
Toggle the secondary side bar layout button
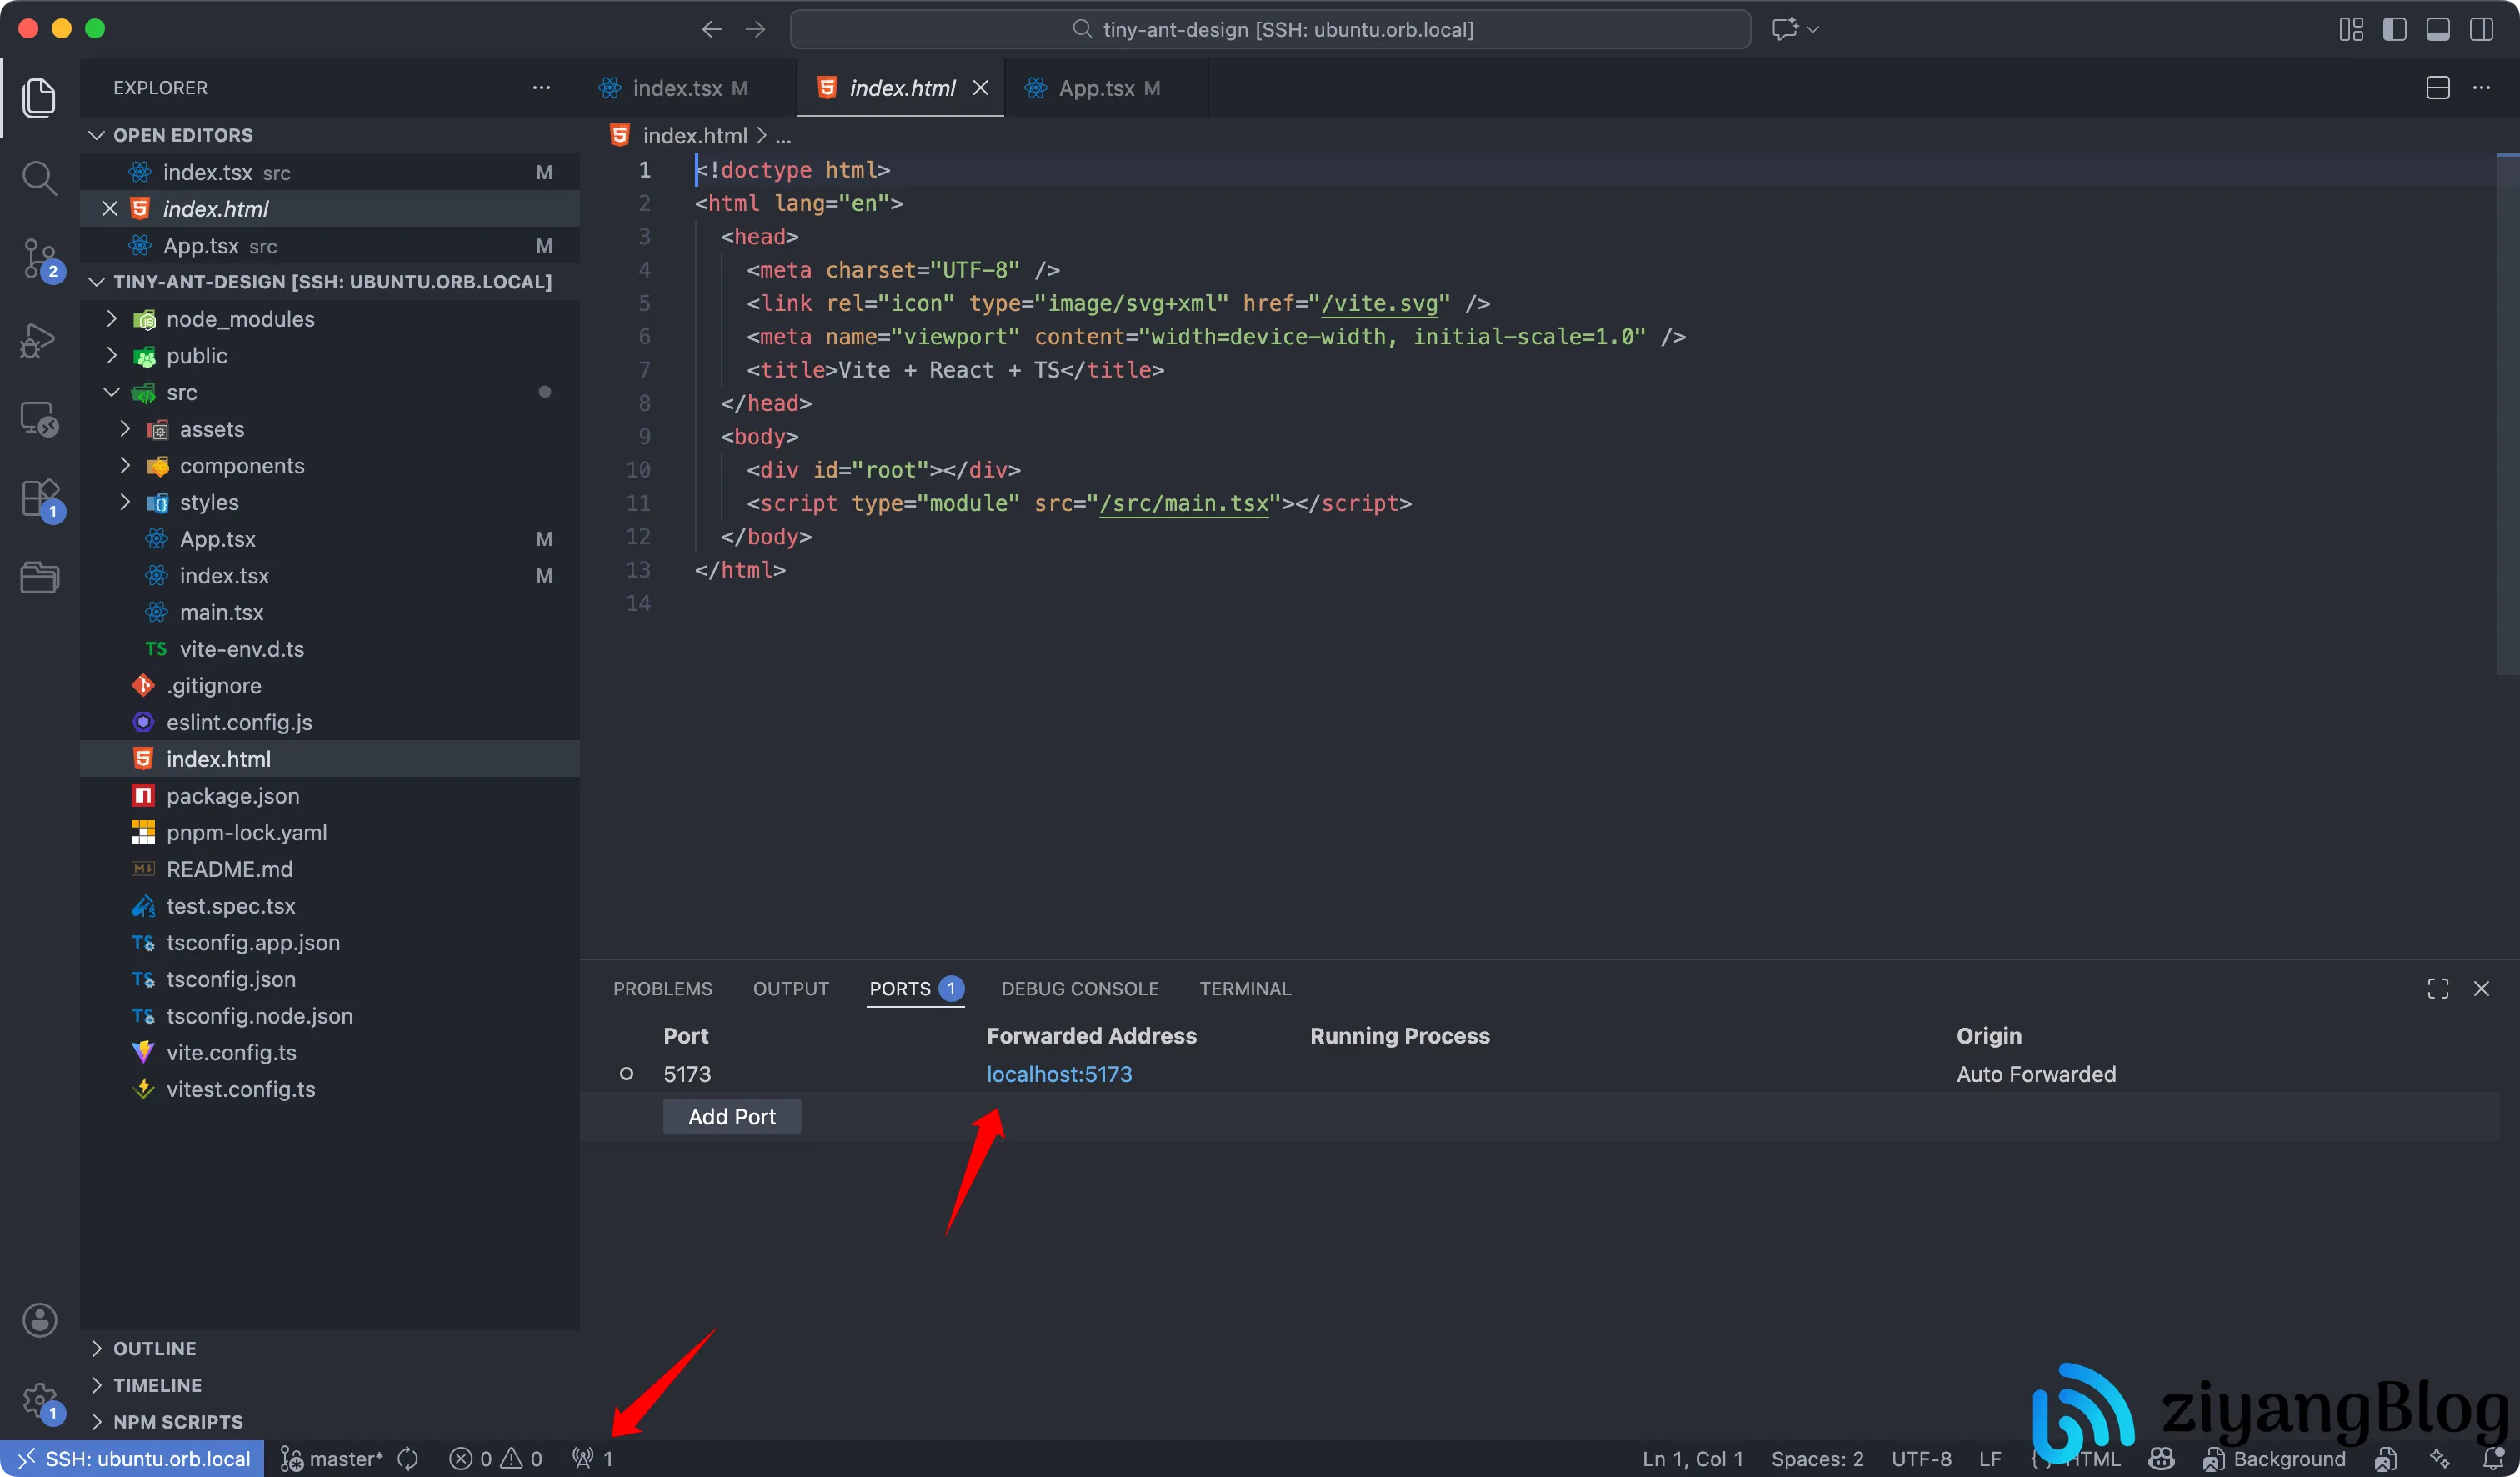pos(2481,29)
